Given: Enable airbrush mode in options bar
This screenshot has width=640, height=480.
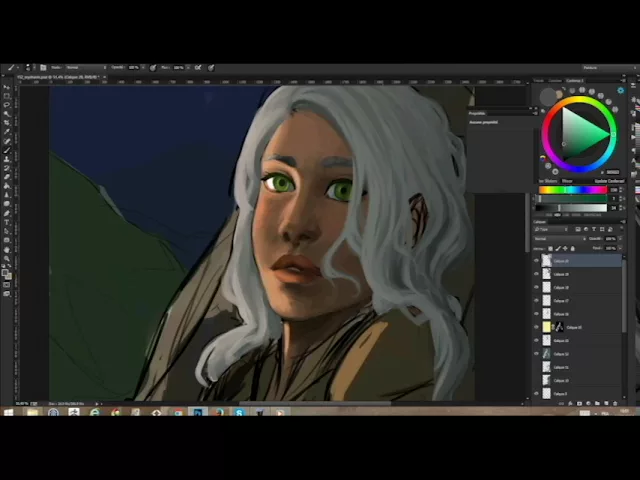Looking at the screenshot, I should tap(198, 68).
